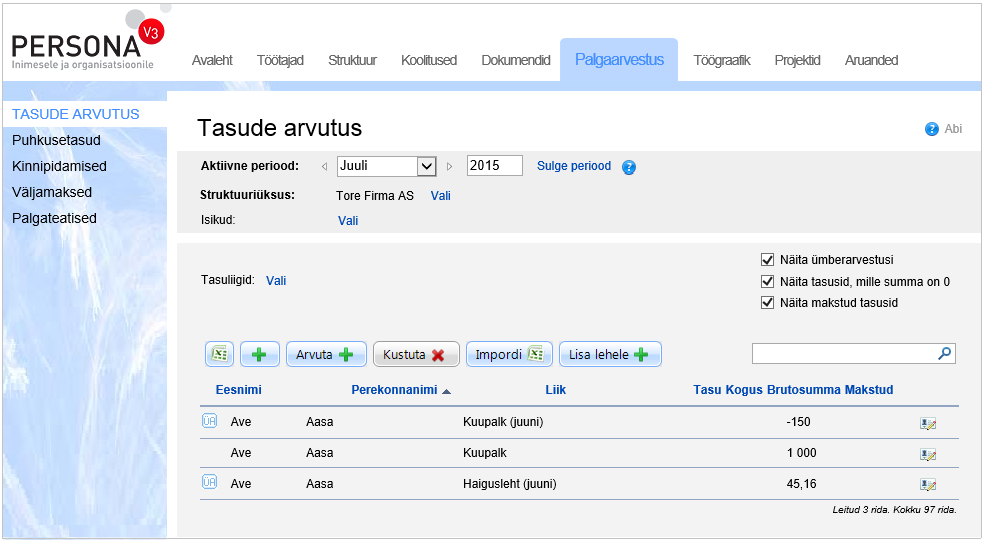Switch to the Töötajad tab
The width and height of the screenshot is (984, 541).
point(280,60)
